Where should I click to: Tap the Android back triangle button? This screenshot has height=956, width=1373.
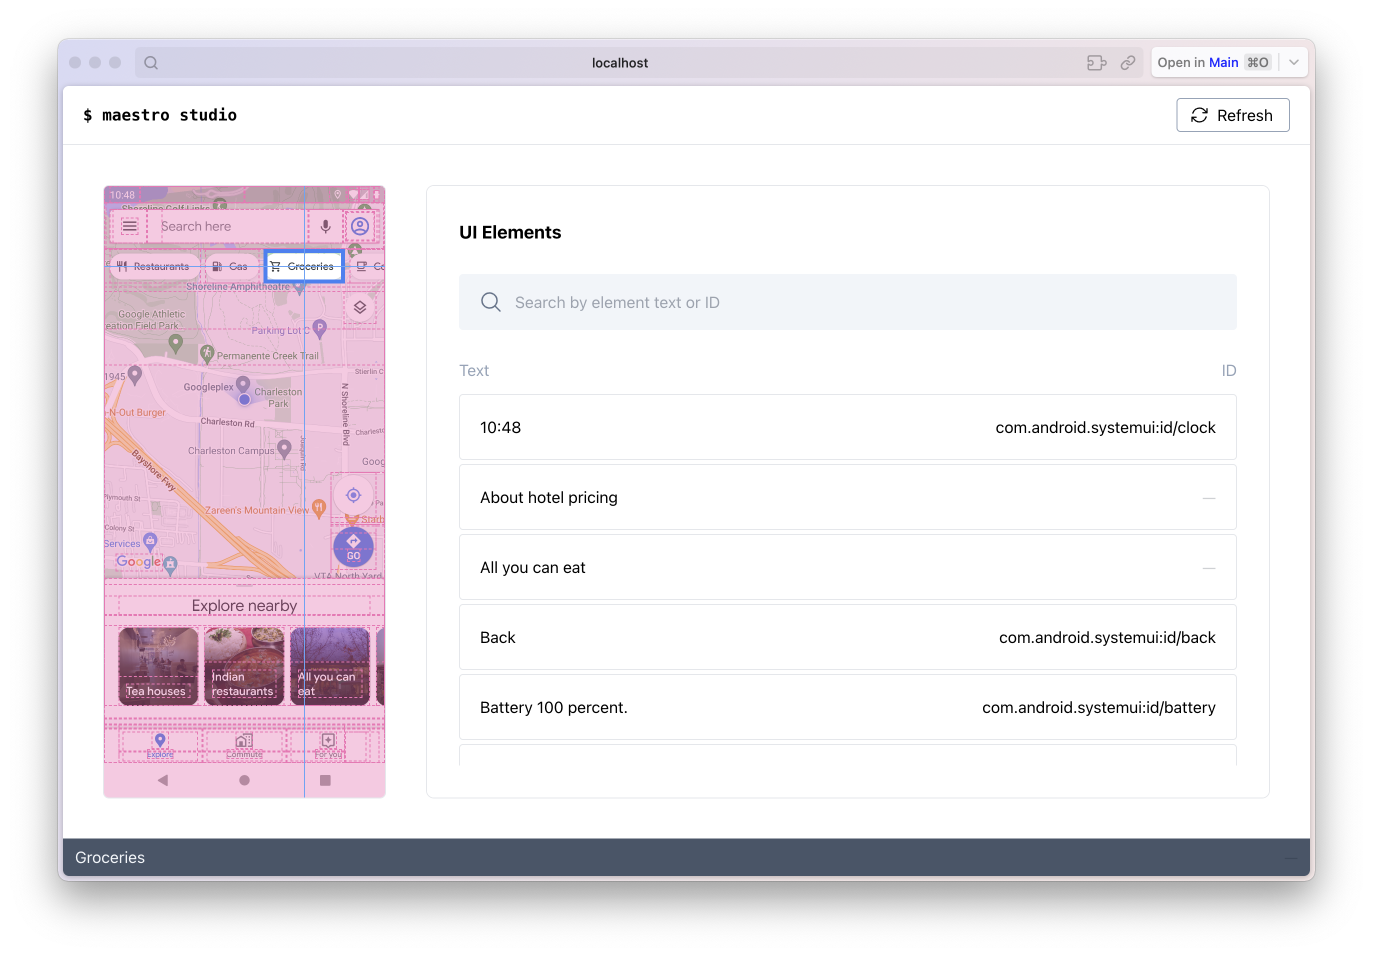(x=163, y=780)
